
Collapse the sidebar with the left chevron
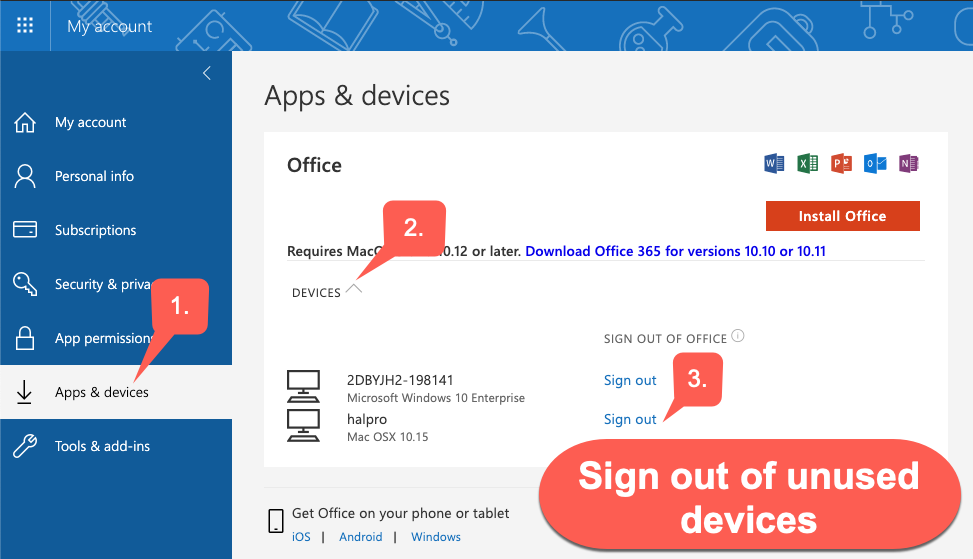207,73
